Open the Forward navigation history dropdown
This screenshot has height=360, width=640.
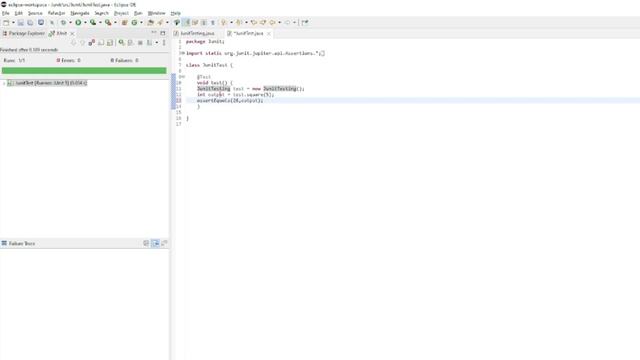click(x=294, y=22)
